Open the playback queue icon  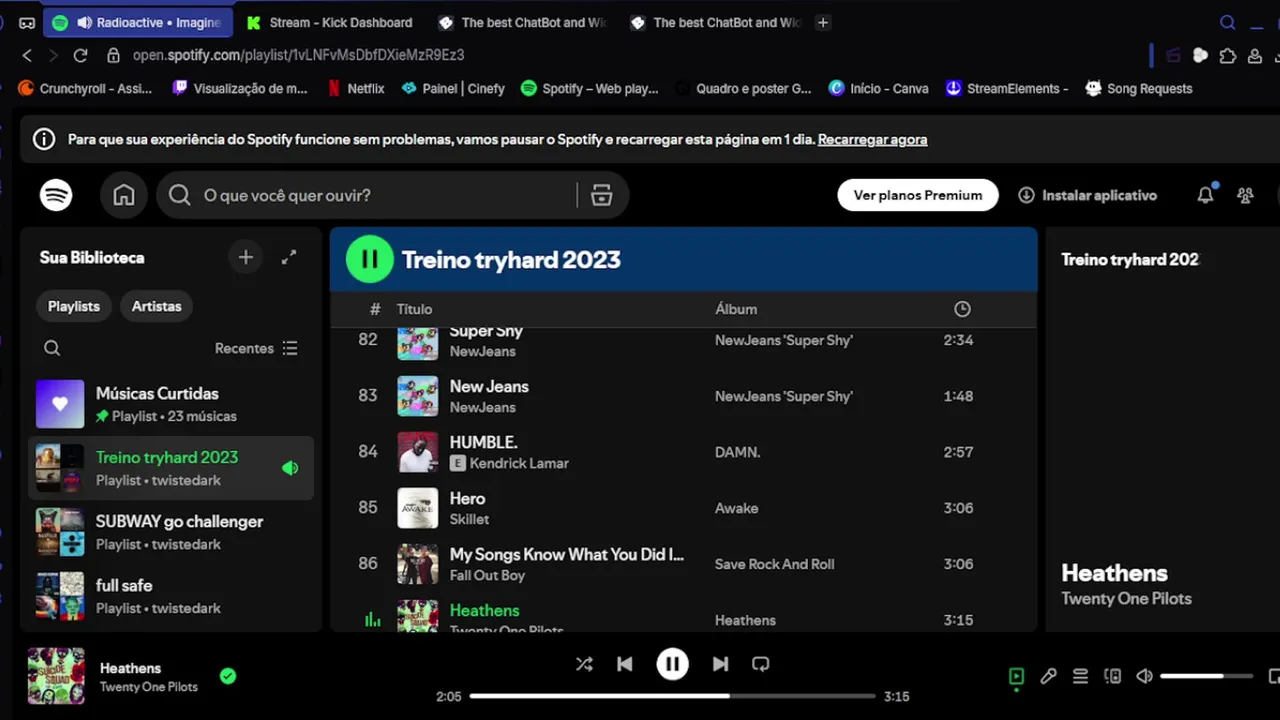(x=1080, y=676)
